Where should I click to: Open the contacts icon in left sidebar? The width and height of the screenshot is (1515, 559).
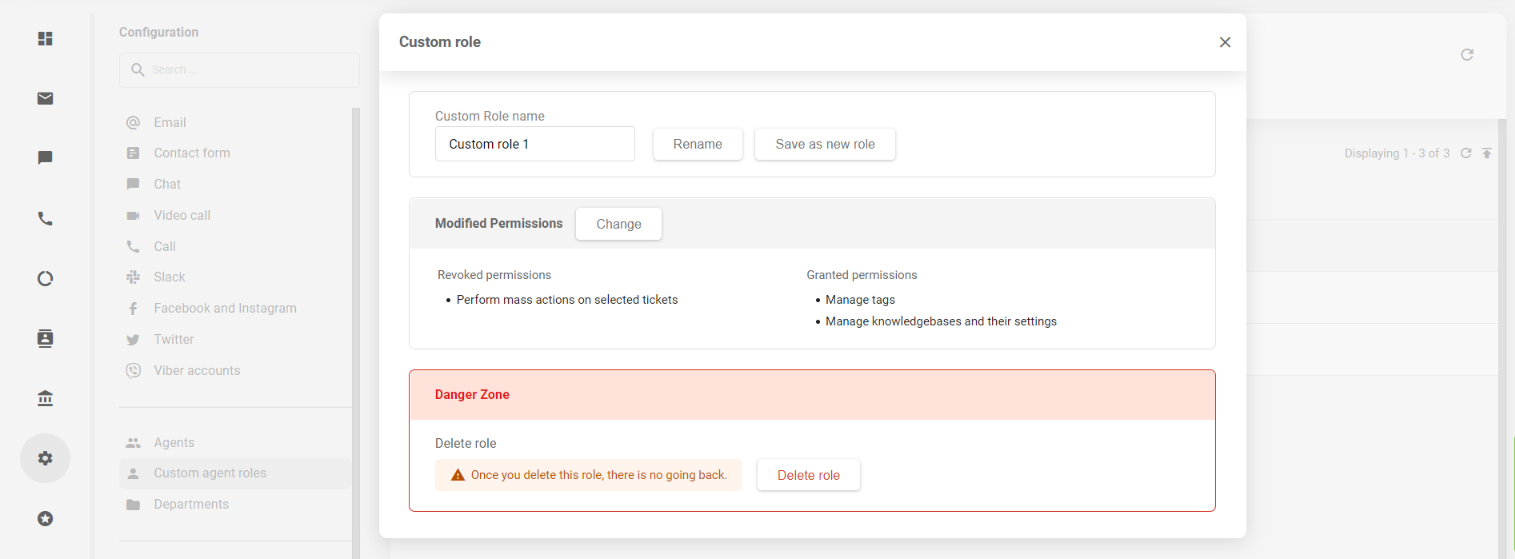[x=45, y=339]
